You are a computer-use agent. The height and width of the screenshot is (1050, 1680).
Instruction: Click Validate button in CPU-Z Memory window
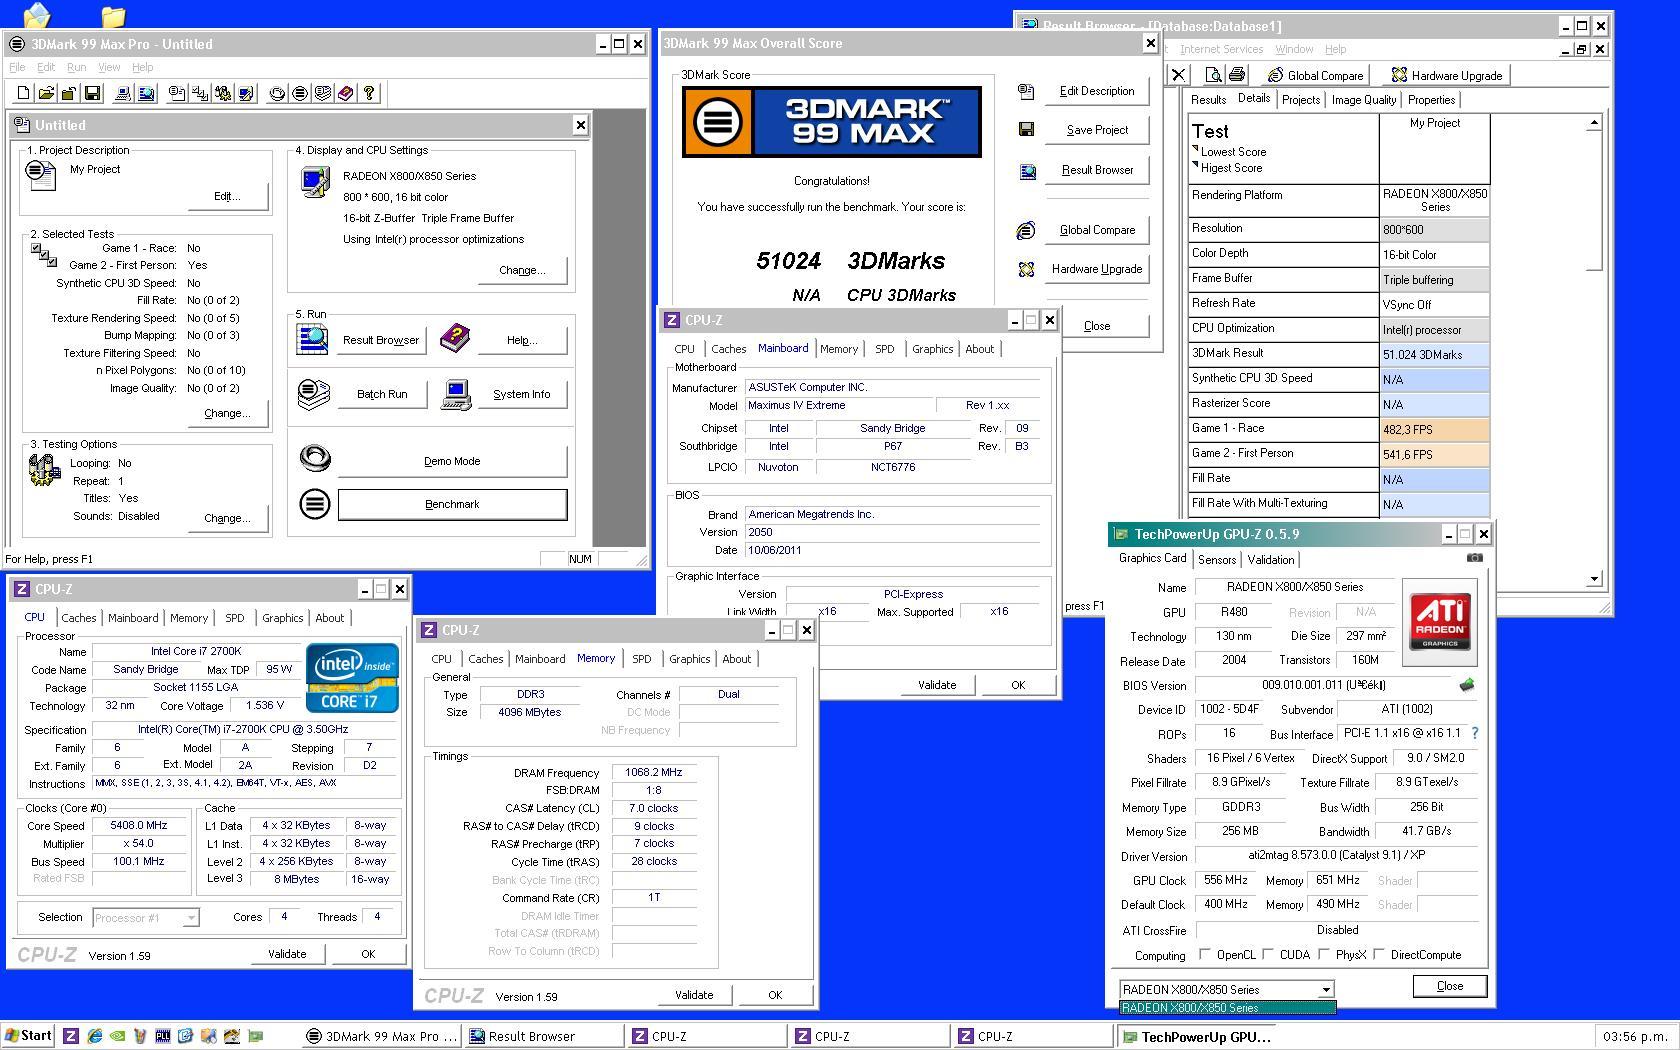pyautogui.click(x=694, y=995)
